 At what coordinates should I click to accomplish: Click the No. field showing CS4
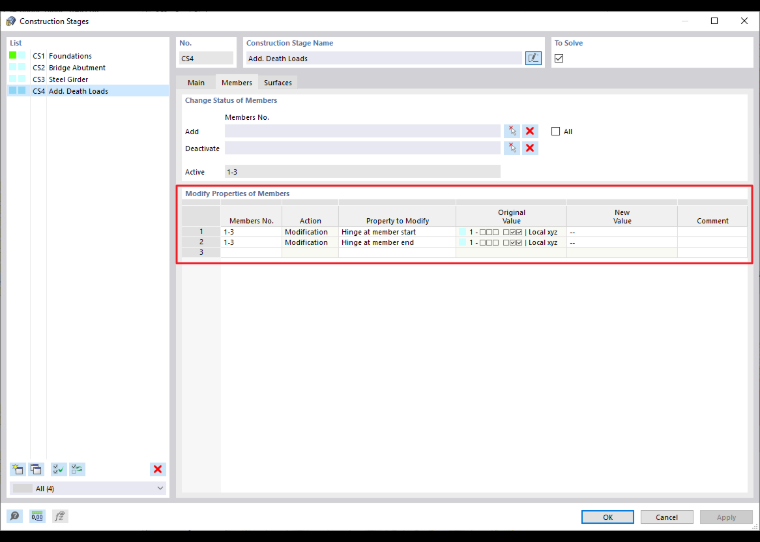tap(206, 58)
